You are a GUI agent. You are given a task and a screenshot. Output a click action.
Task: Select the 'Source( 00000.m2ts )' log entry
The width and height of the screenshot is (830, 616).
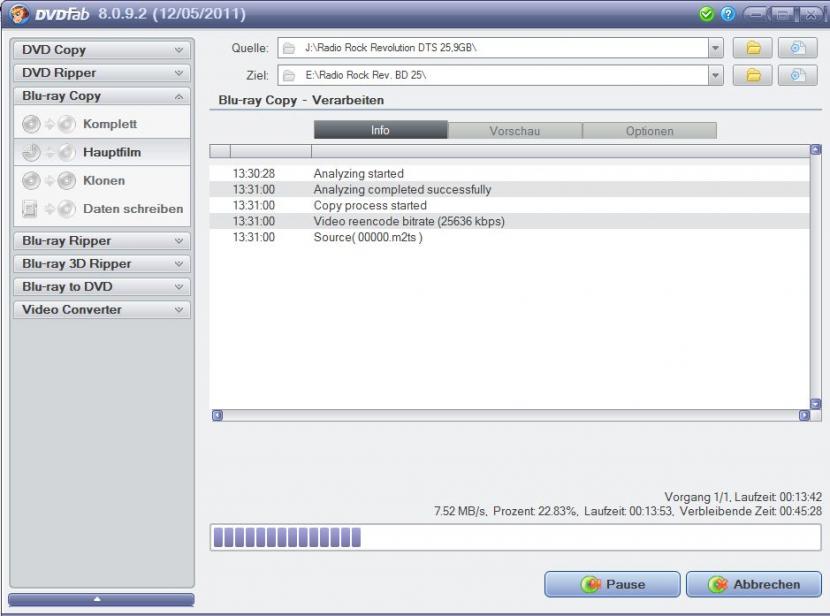509,237
